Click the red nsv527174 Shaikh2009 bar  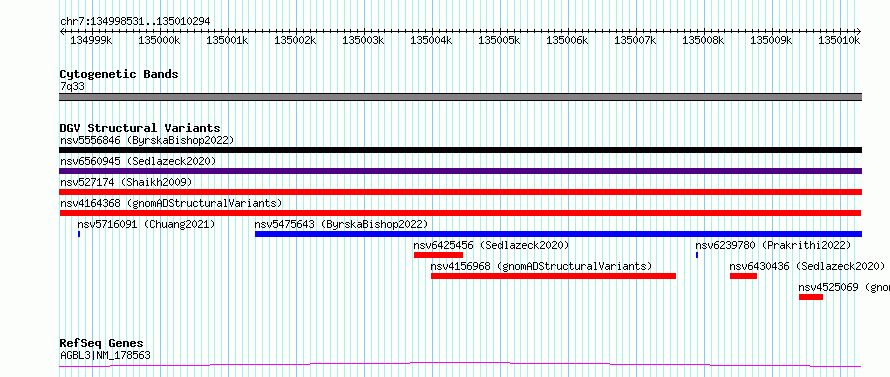[460, 192]
